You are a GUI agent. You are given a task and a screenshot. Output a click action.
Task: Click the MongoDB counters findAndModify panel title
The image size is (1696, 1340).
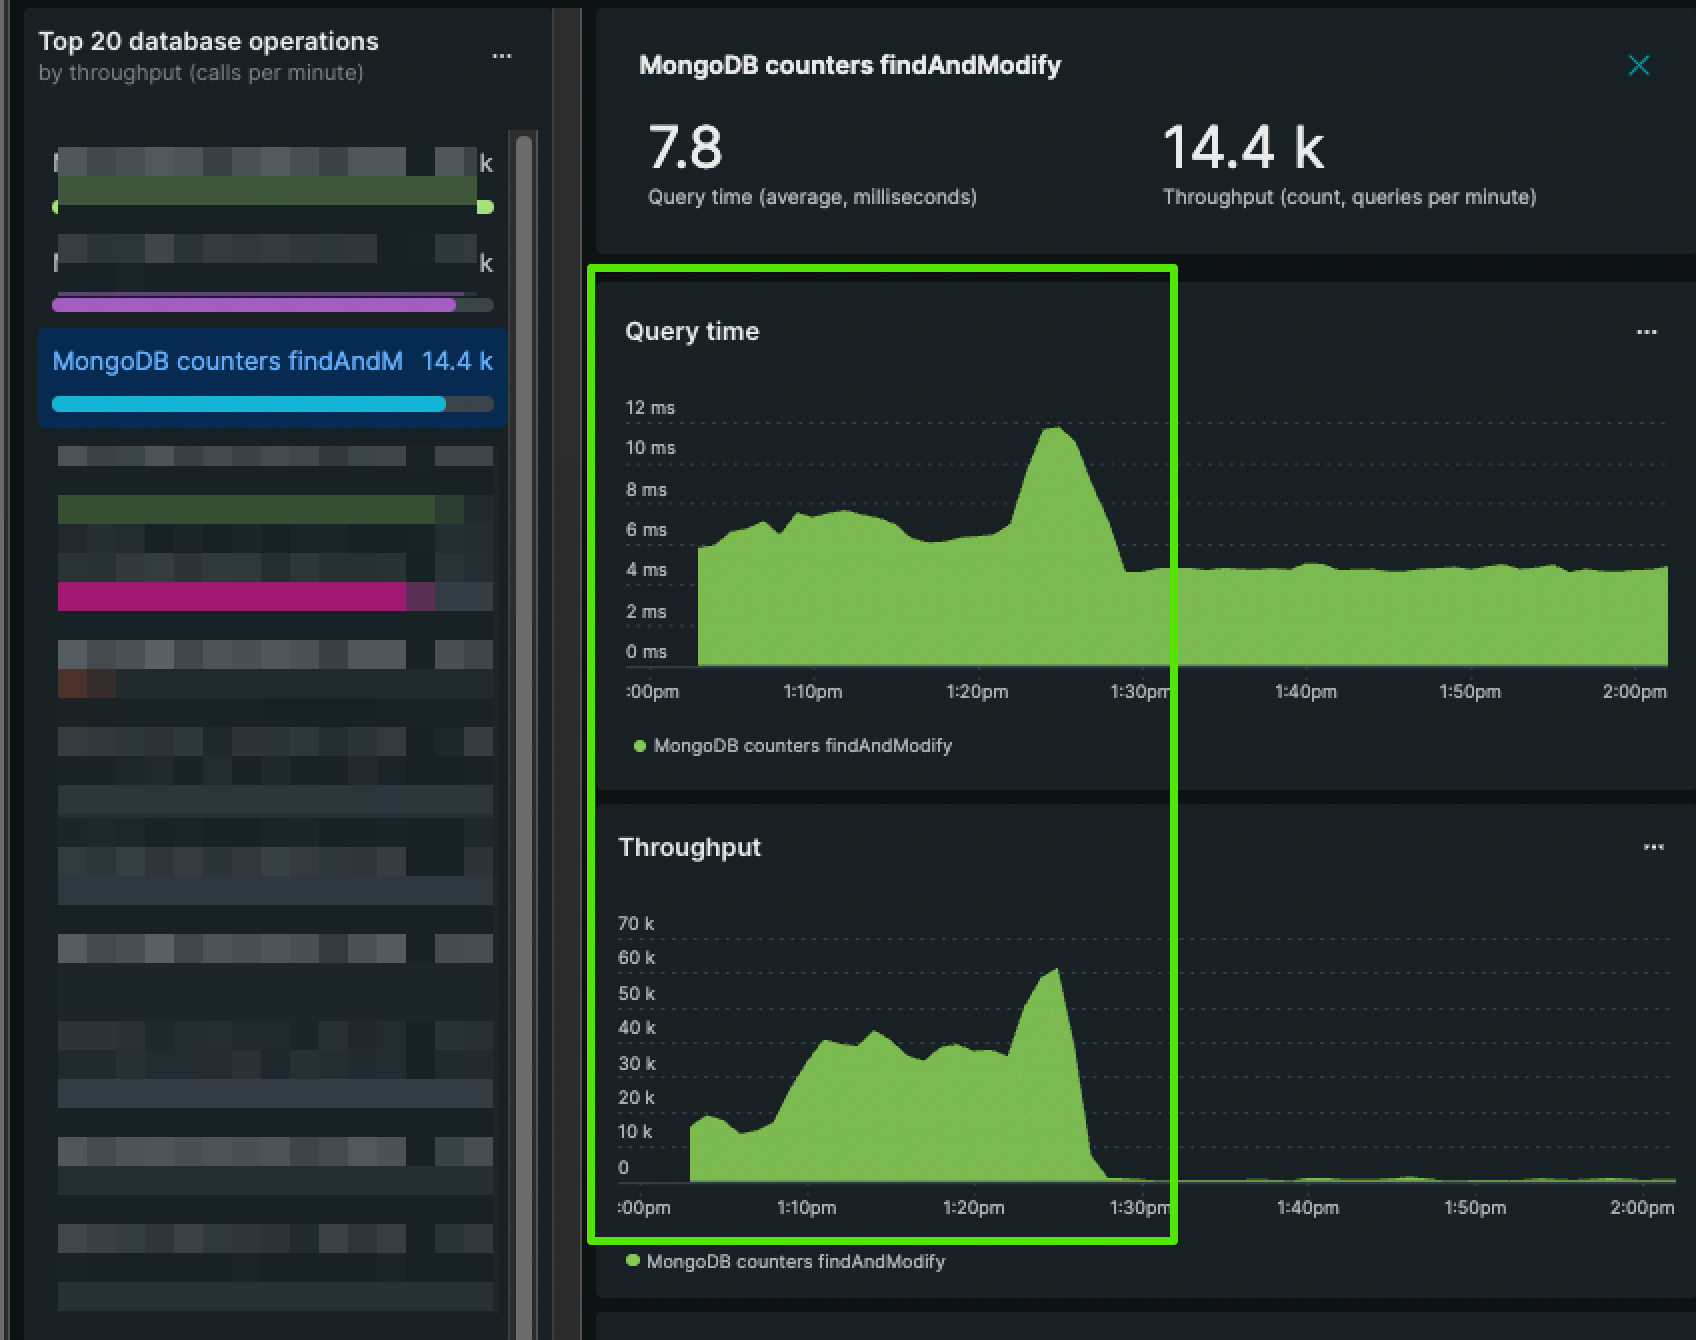850,66
